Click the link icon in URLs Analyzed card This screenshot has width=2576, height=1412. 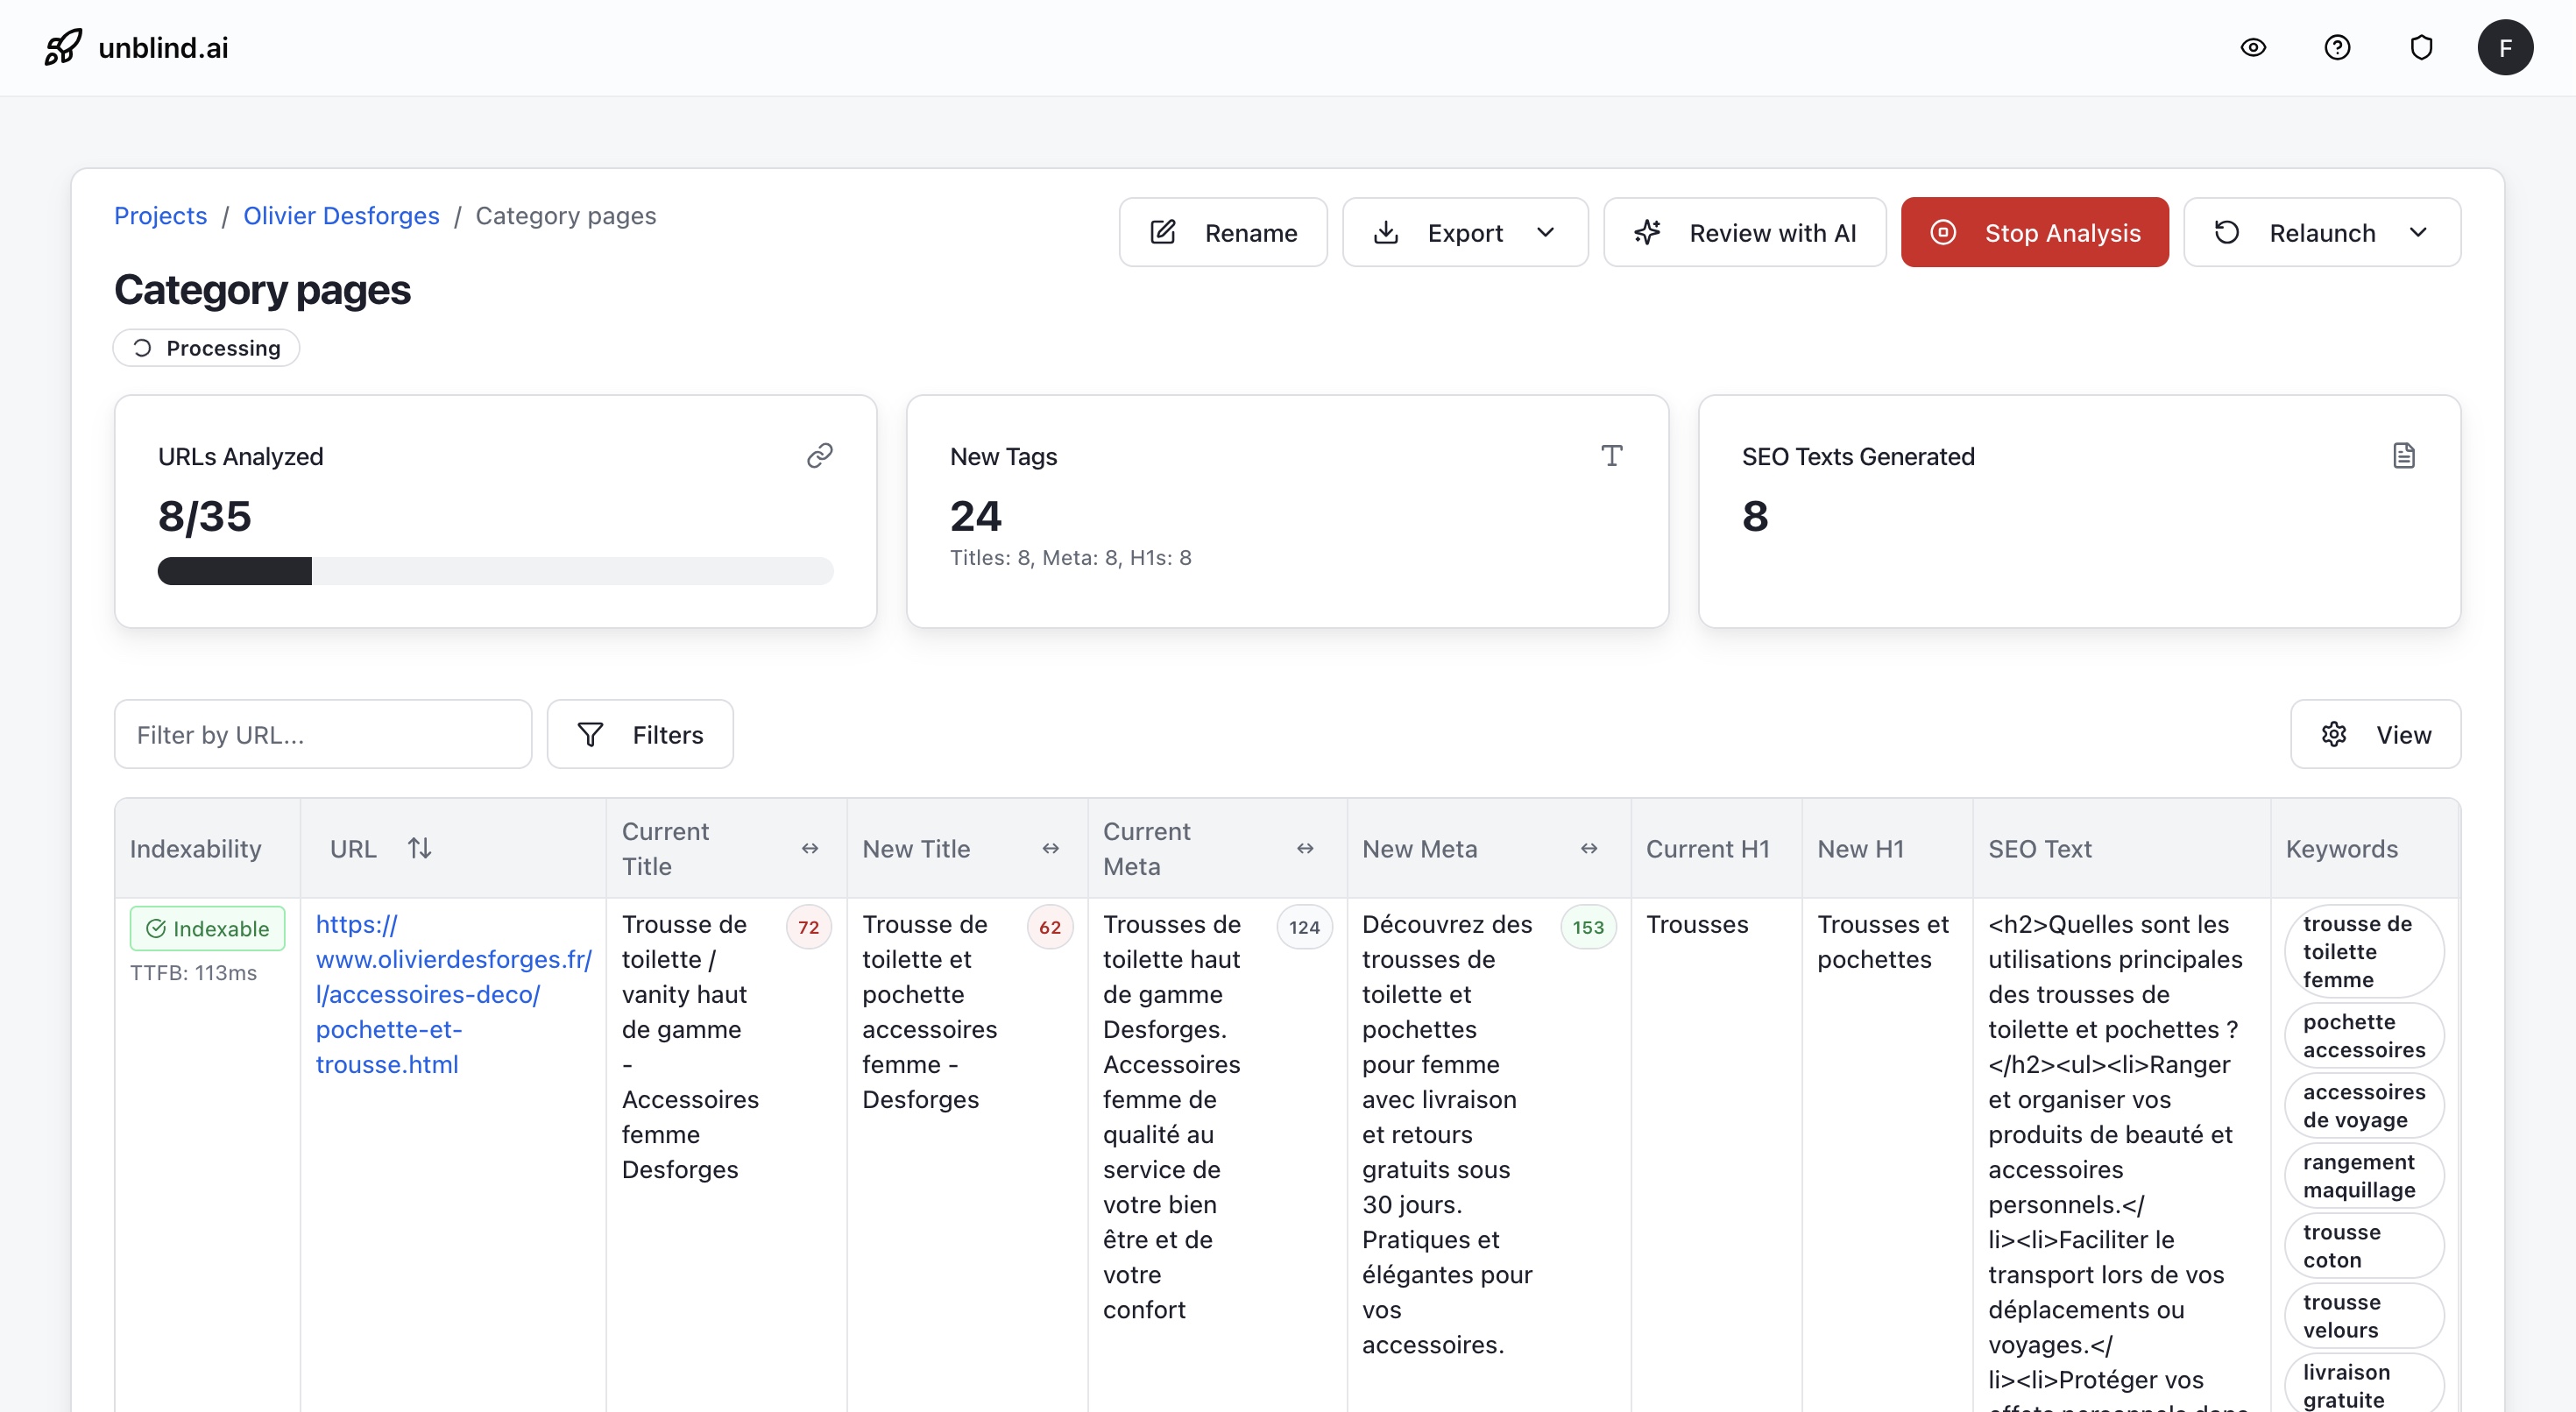tap(819, 456)
